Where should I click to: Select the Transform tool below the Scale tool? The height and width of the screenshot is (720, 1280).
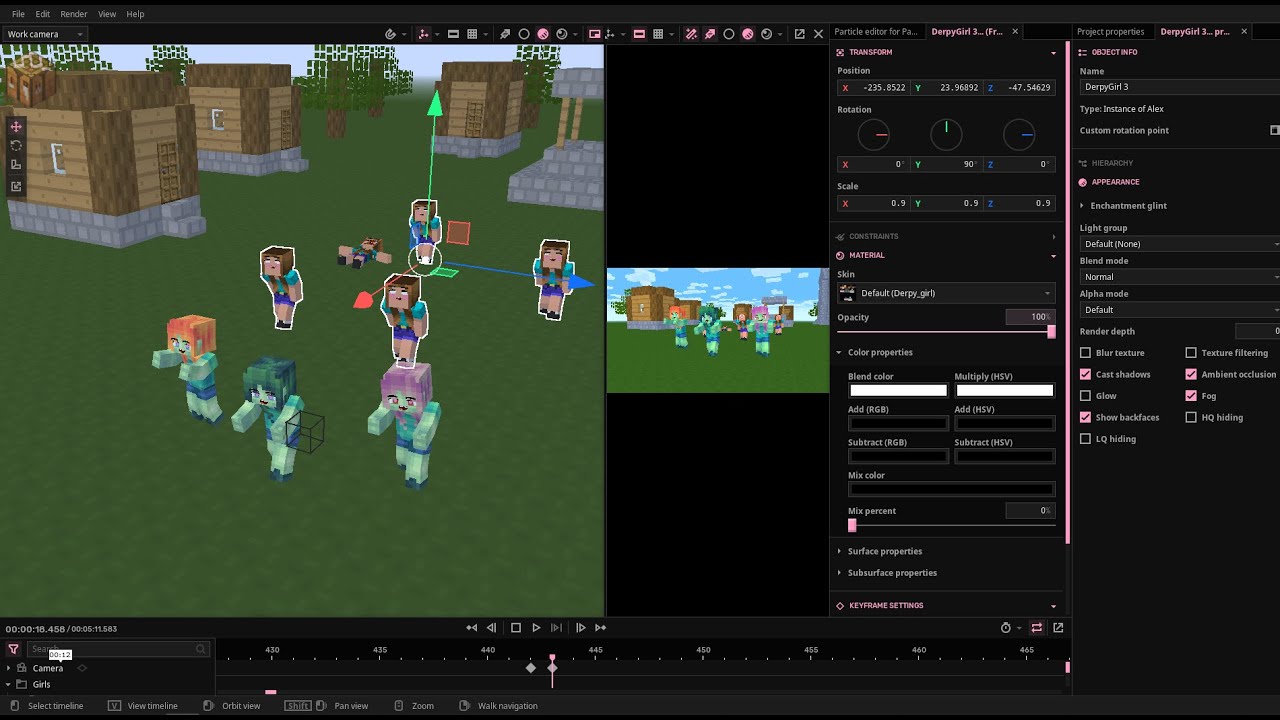16,186
